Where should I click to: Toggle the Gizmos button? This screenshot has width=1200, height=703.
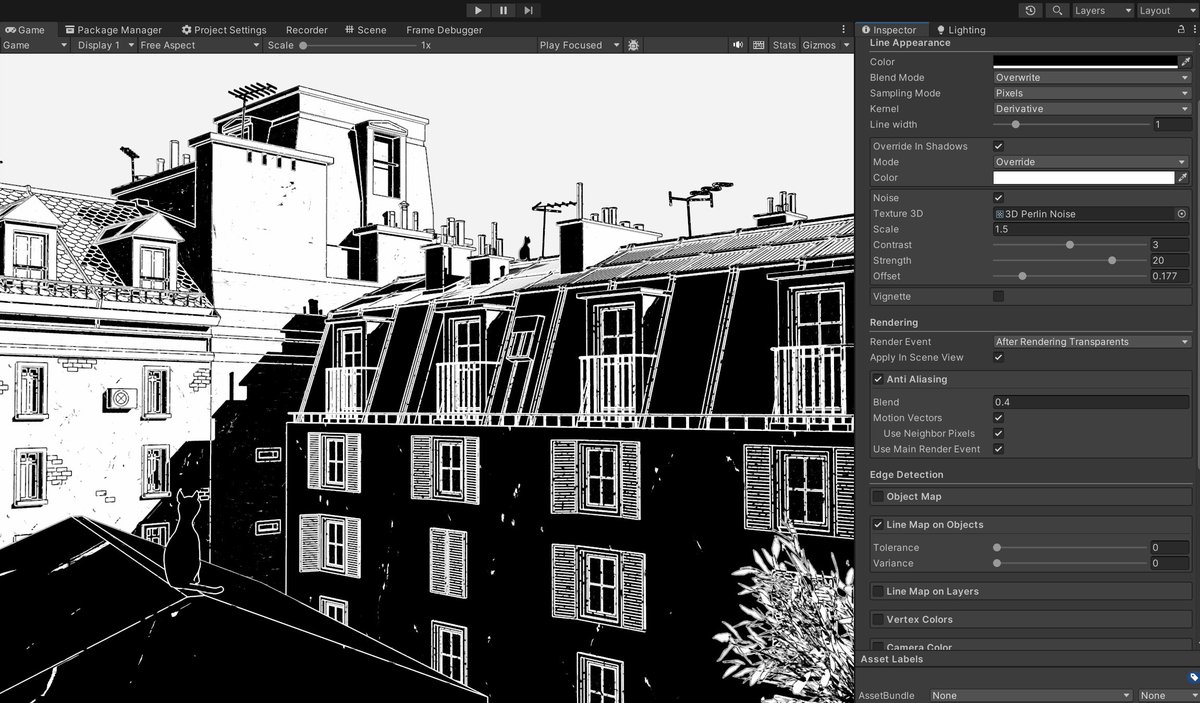click(819, 45)
